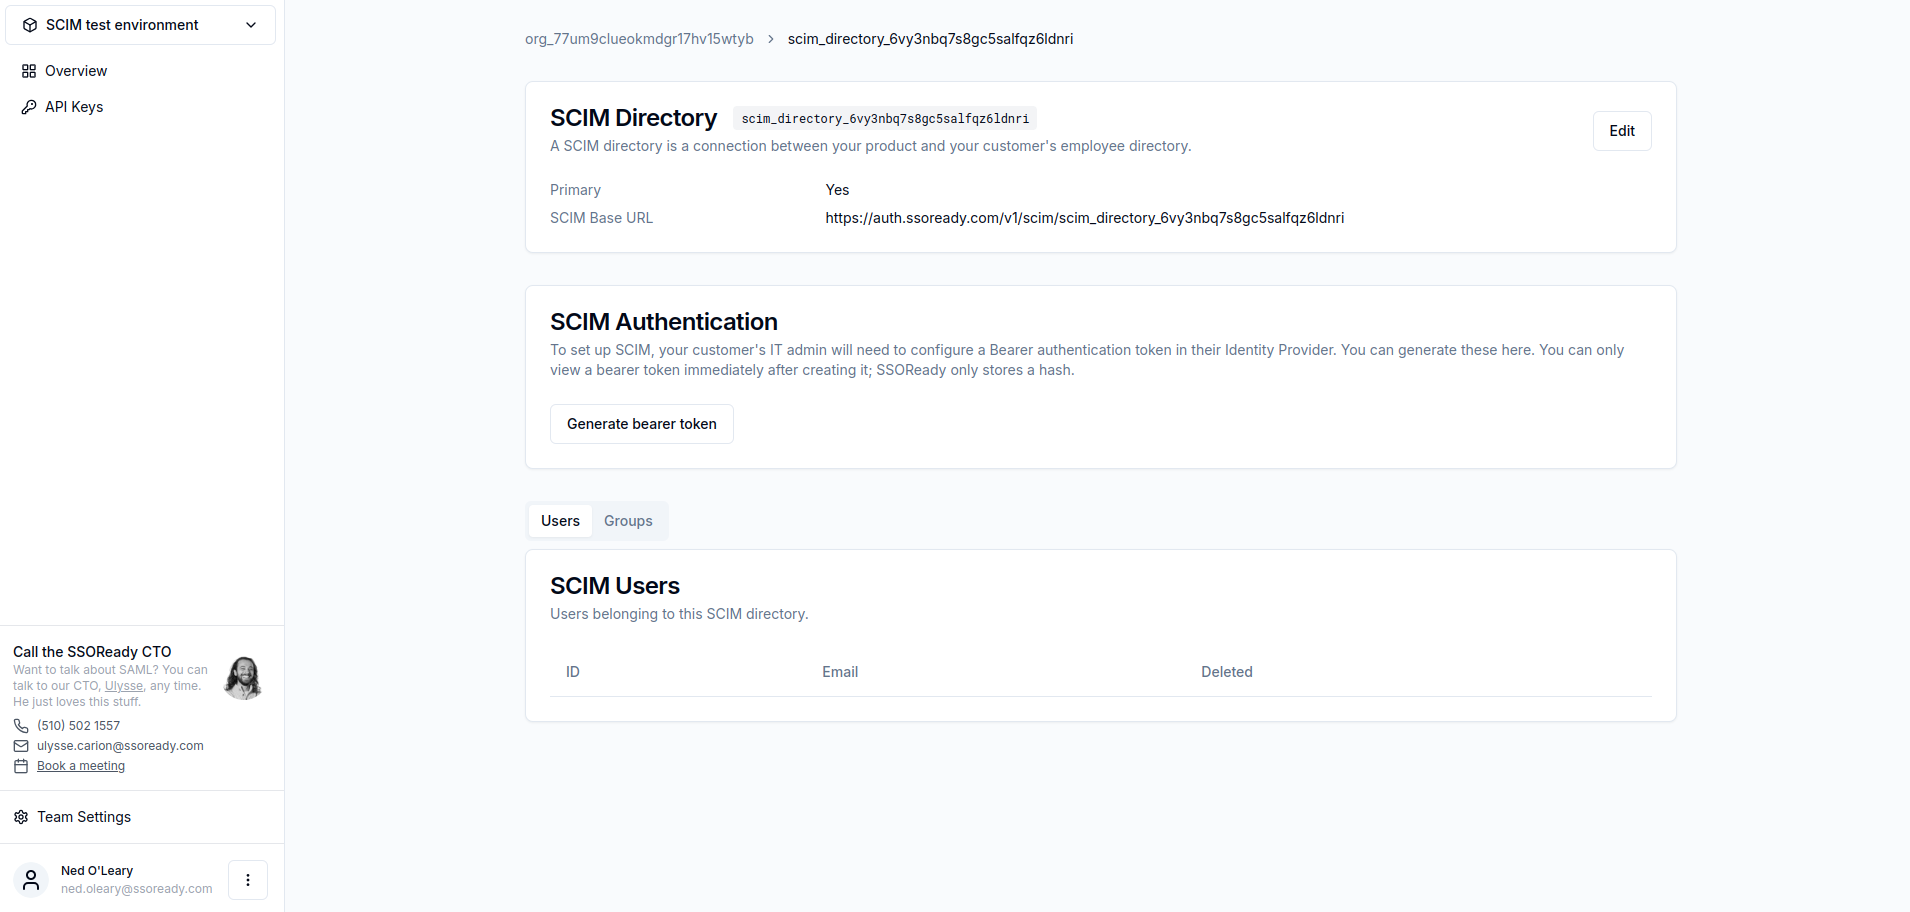Click the scim_directory breadcrumb at the end of the trail
This screenshot has width=1910, height=912.
click(930, 39)
